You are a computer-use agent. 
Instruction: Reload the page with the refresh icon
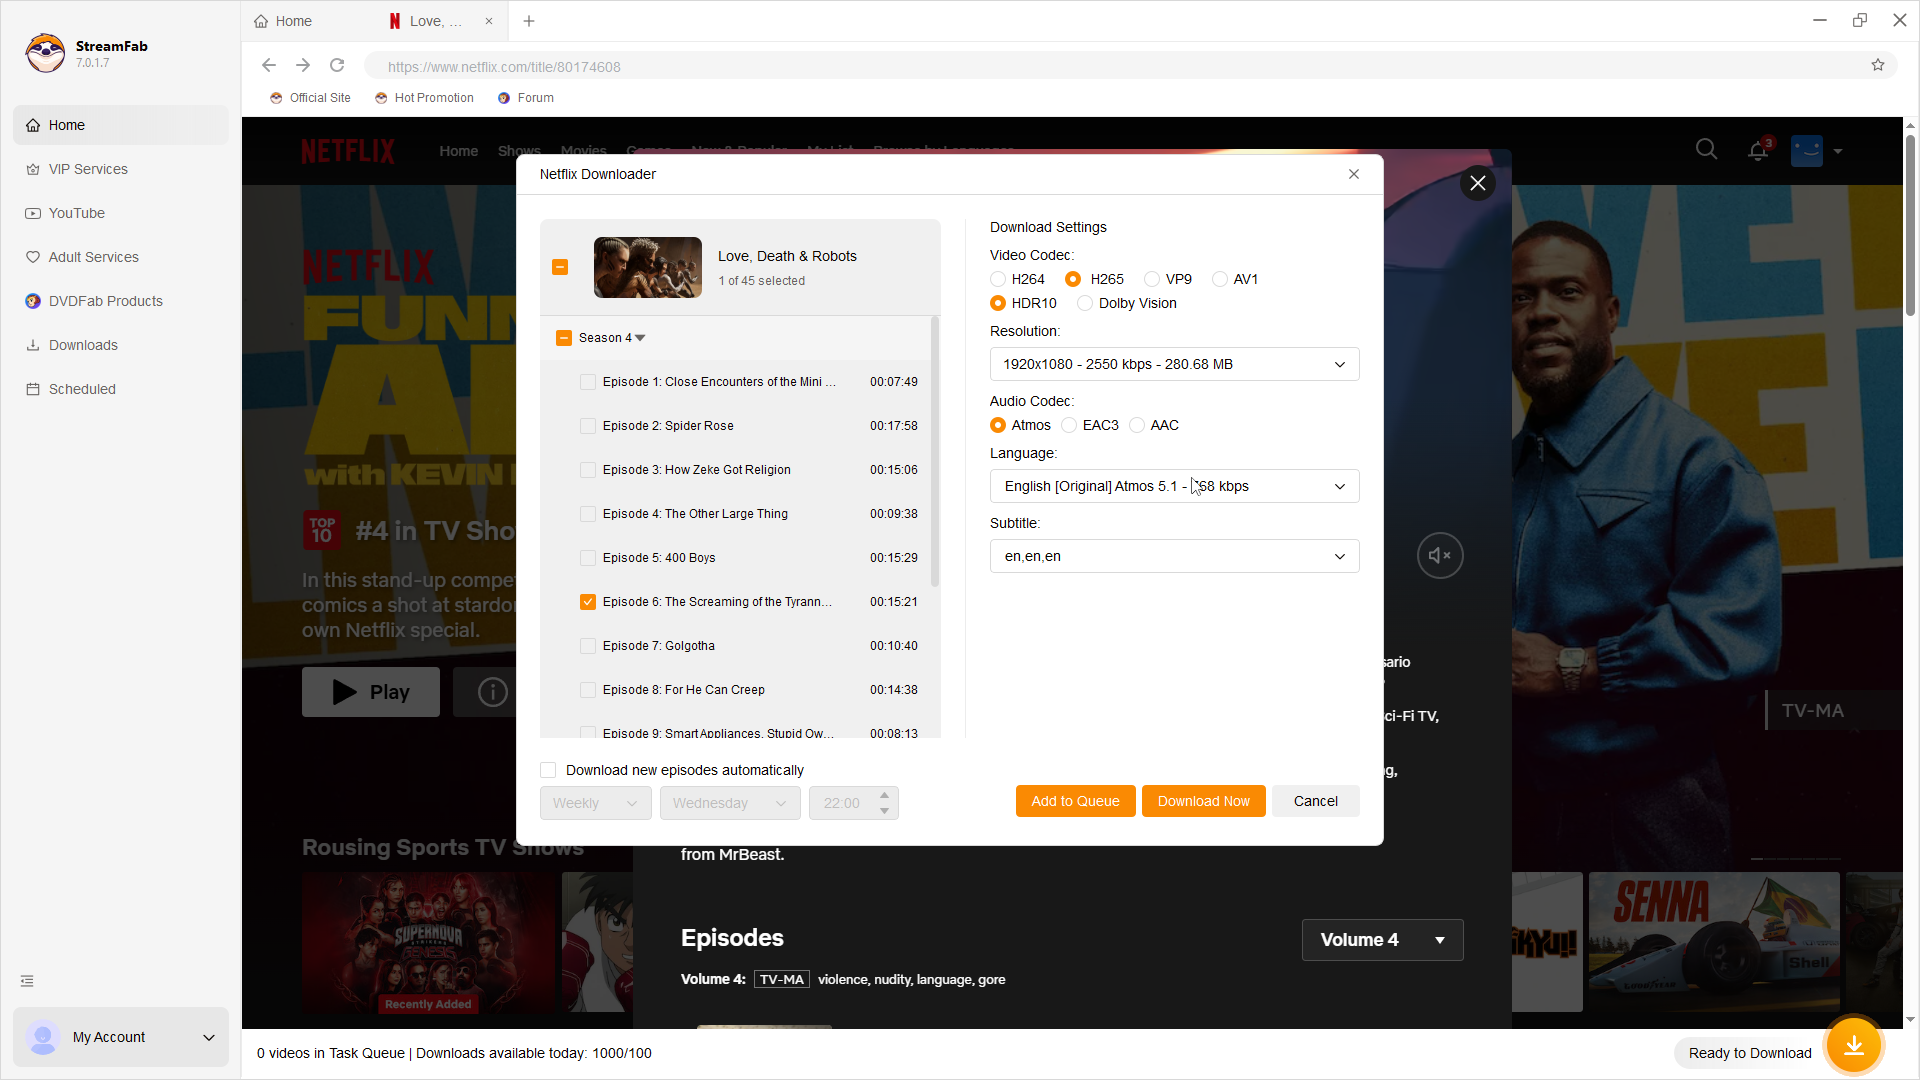click(x=337, y=66)
